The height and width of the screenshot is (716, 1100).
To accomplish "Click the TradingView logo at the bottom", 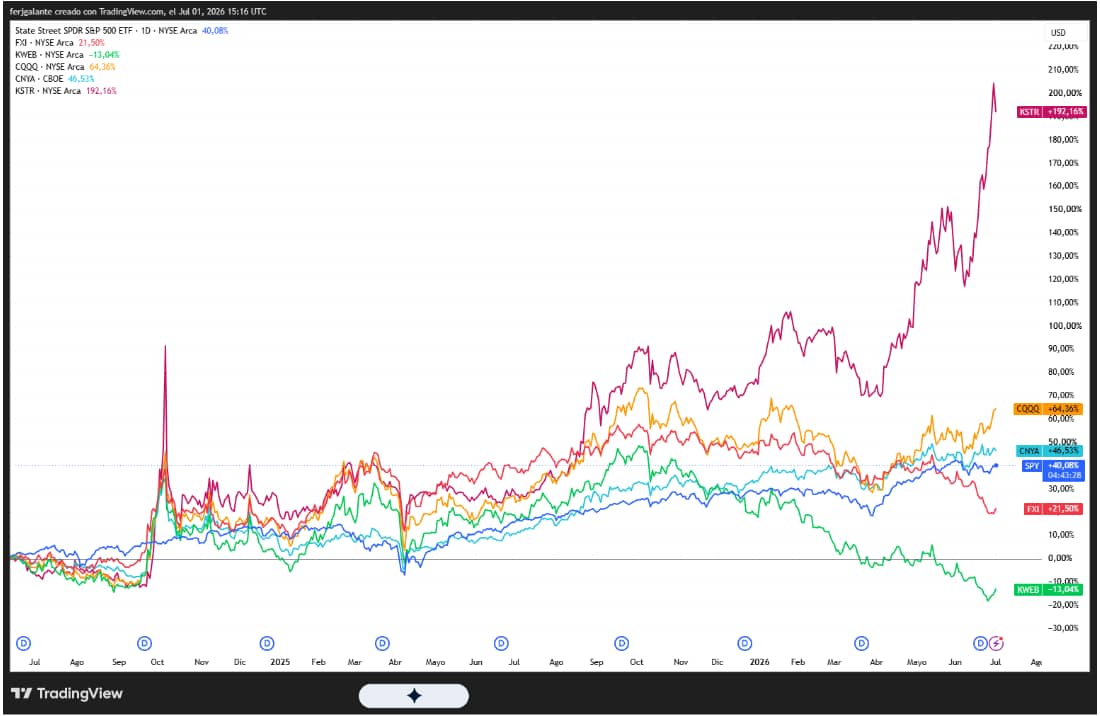I will point(67,694).
